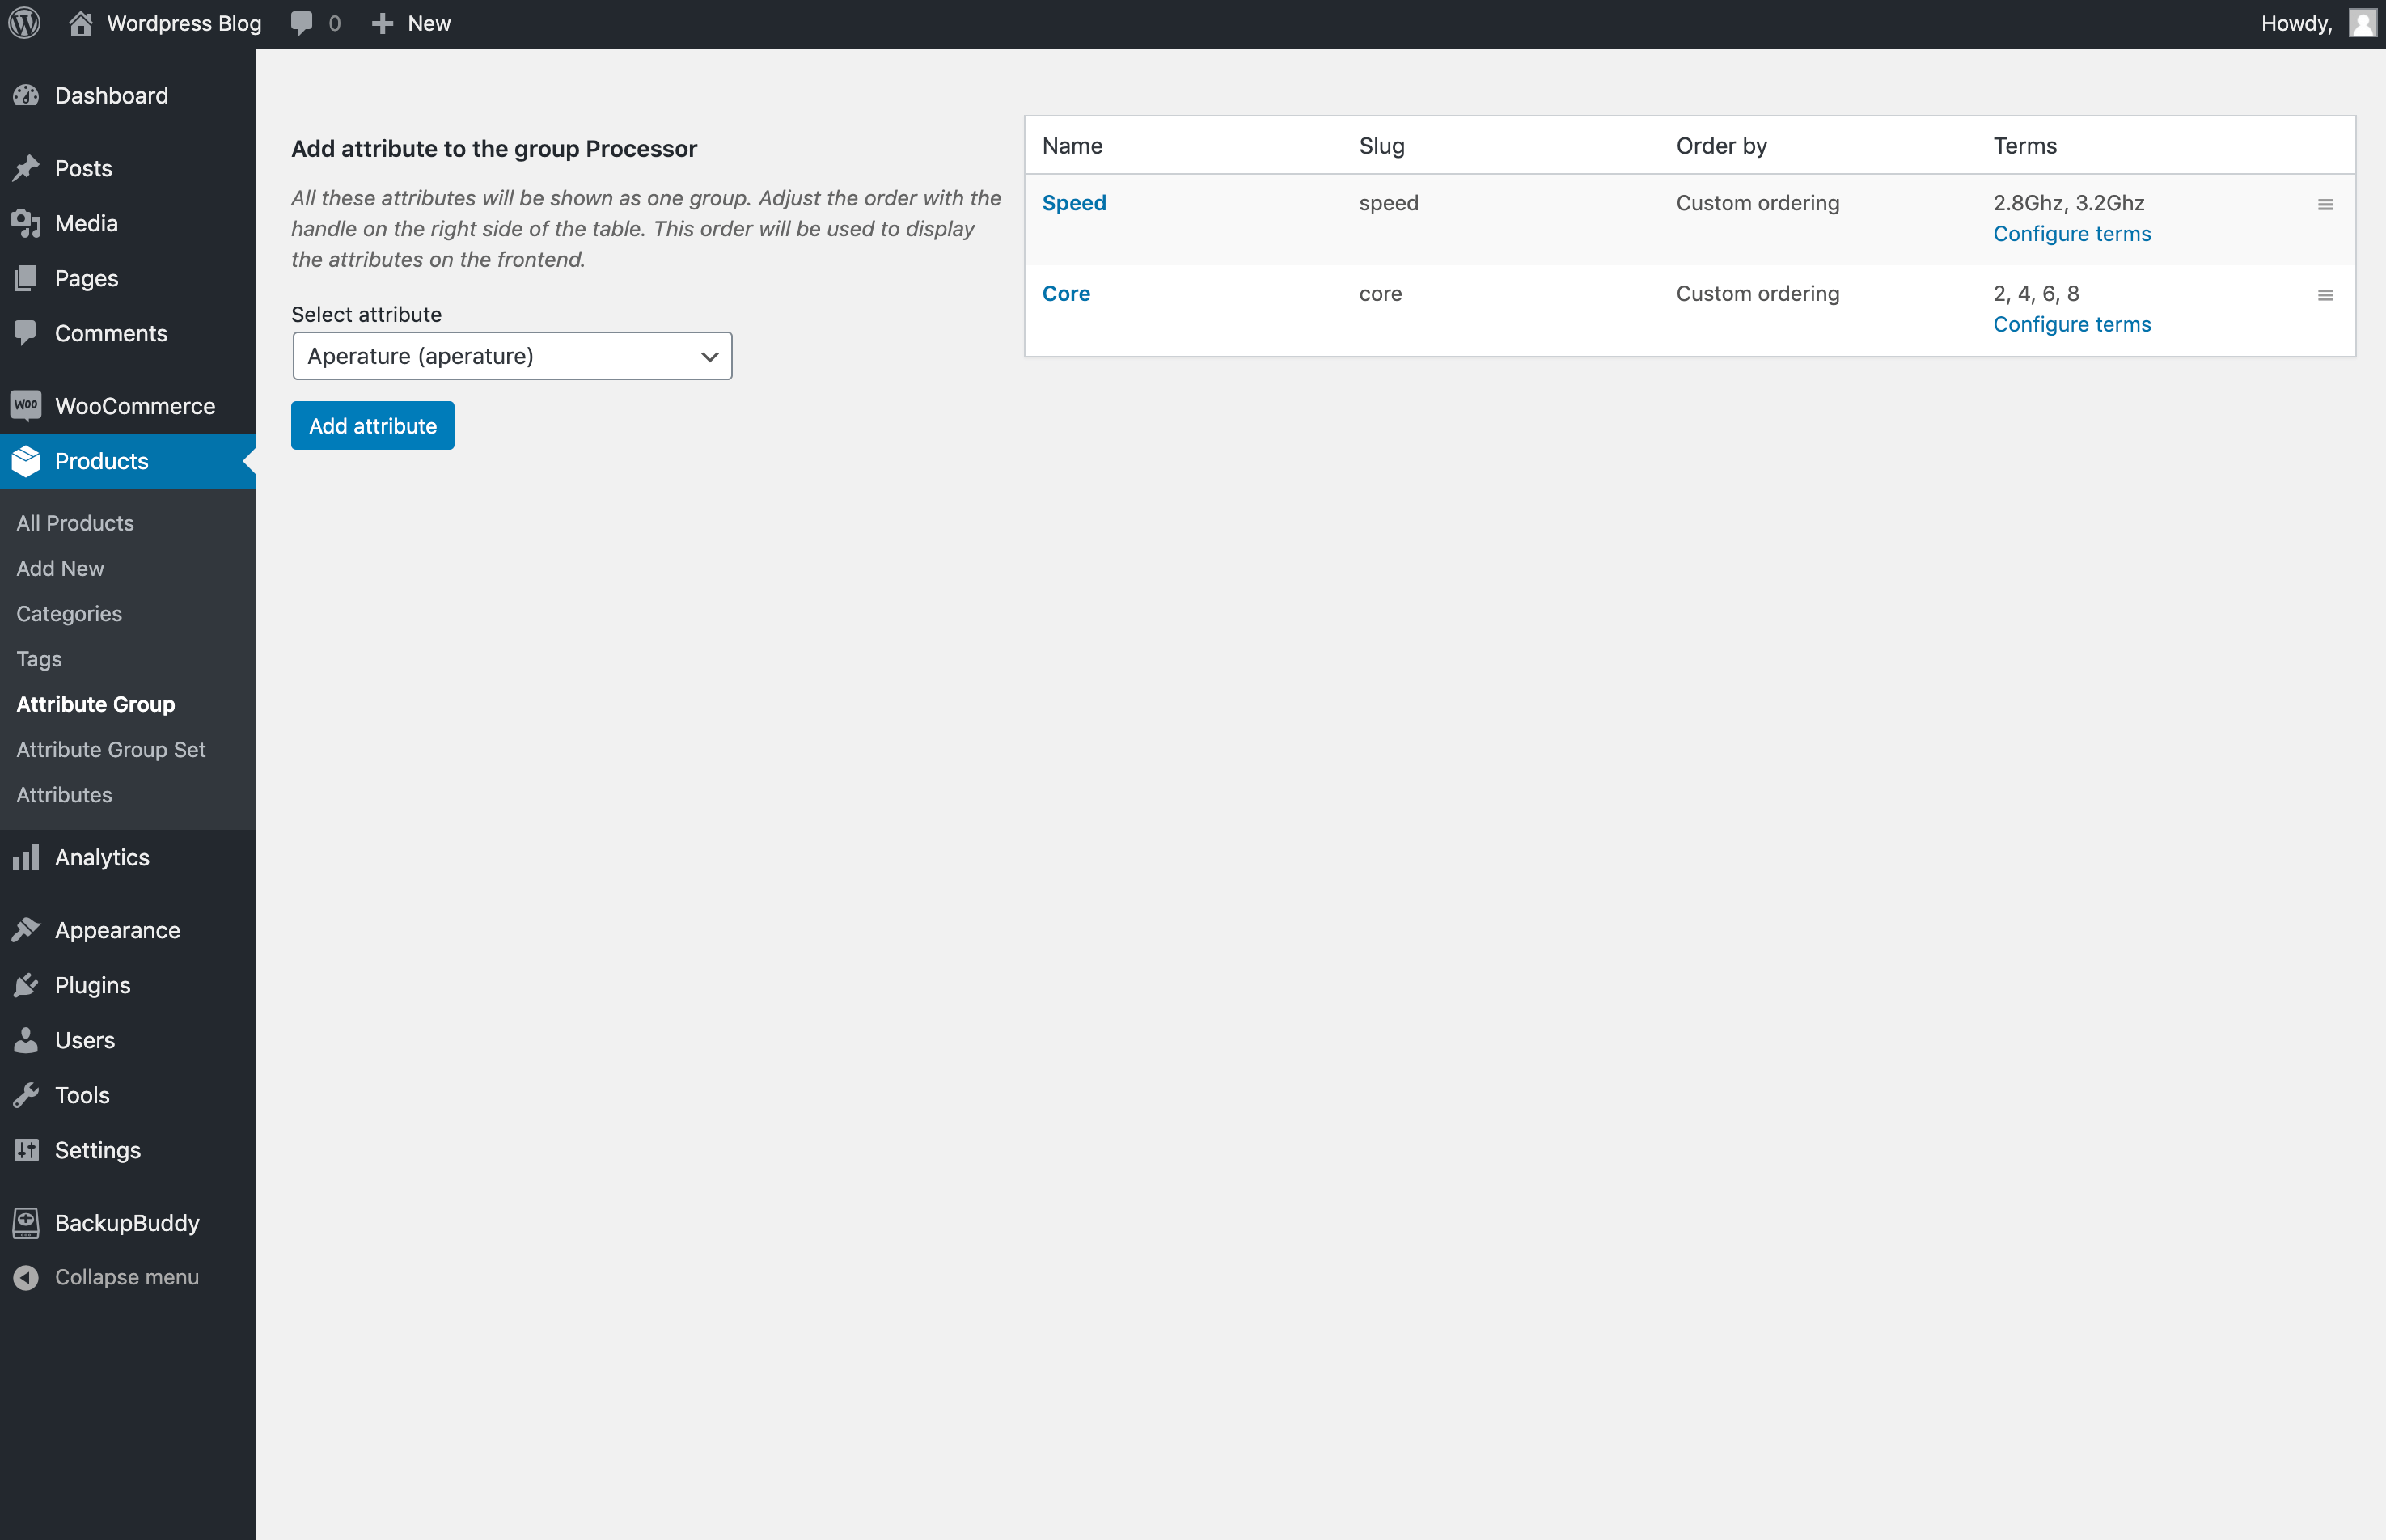Click Configure terms link for Speed
Screen dimensions: 2386x1540
point(2073,233)
